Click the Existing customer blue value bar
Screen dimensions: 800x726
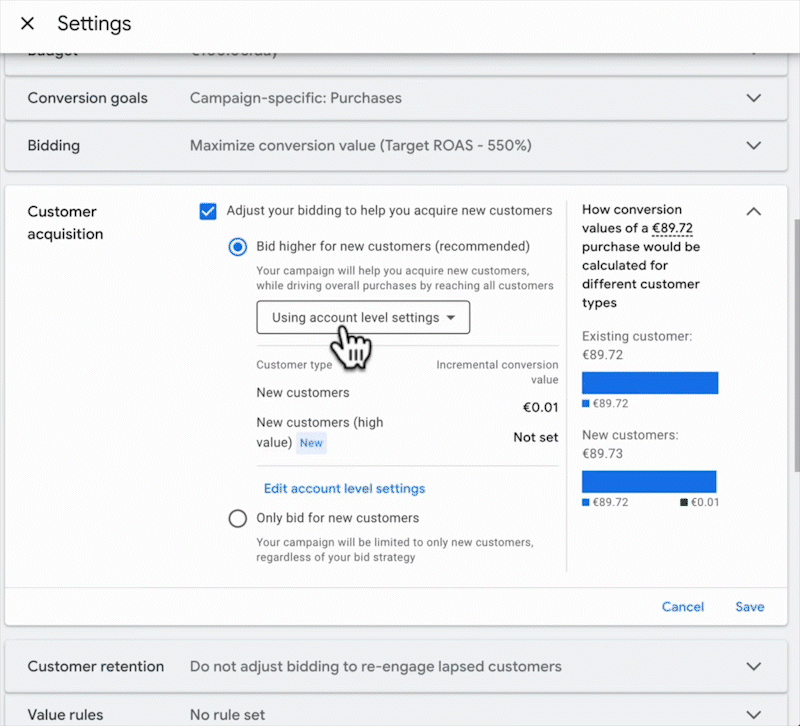tap(650, 383)
